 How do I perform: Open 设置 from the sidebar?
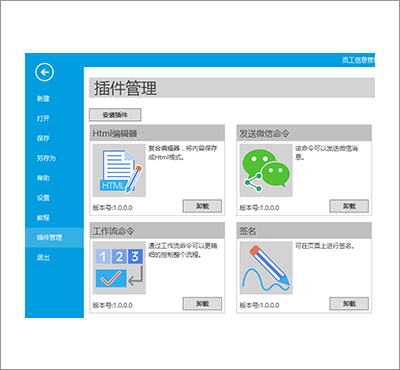(43, 198)
